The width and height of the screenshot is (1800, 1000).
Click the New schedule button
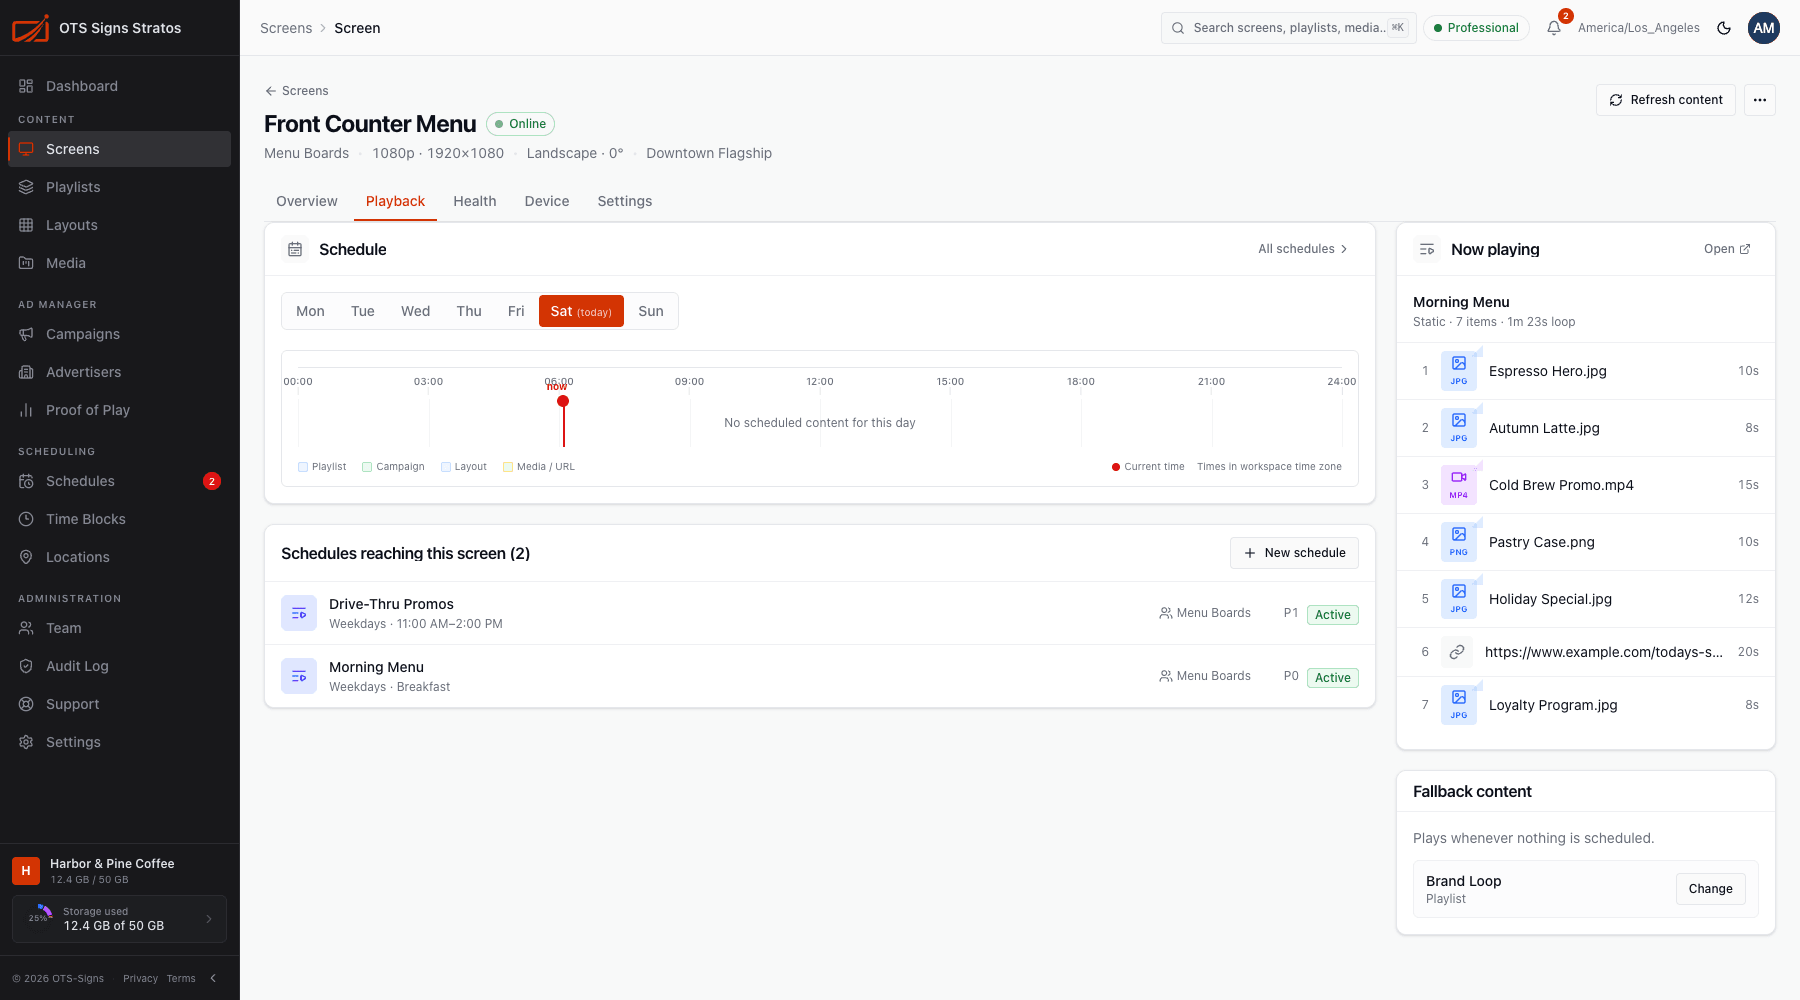pos(1294,553)
